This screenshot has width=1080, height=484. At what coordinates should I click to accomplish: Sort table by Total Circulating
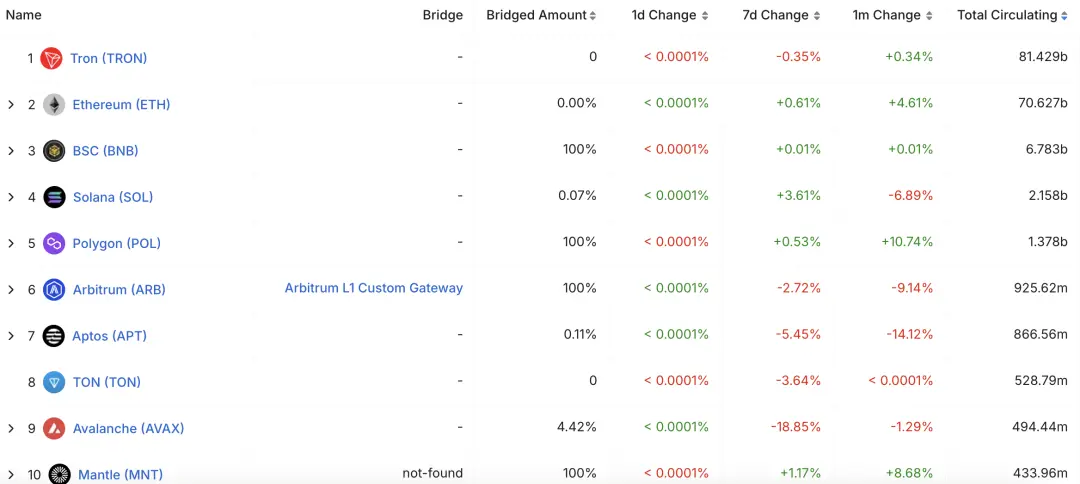click(x=1065, y=16)
